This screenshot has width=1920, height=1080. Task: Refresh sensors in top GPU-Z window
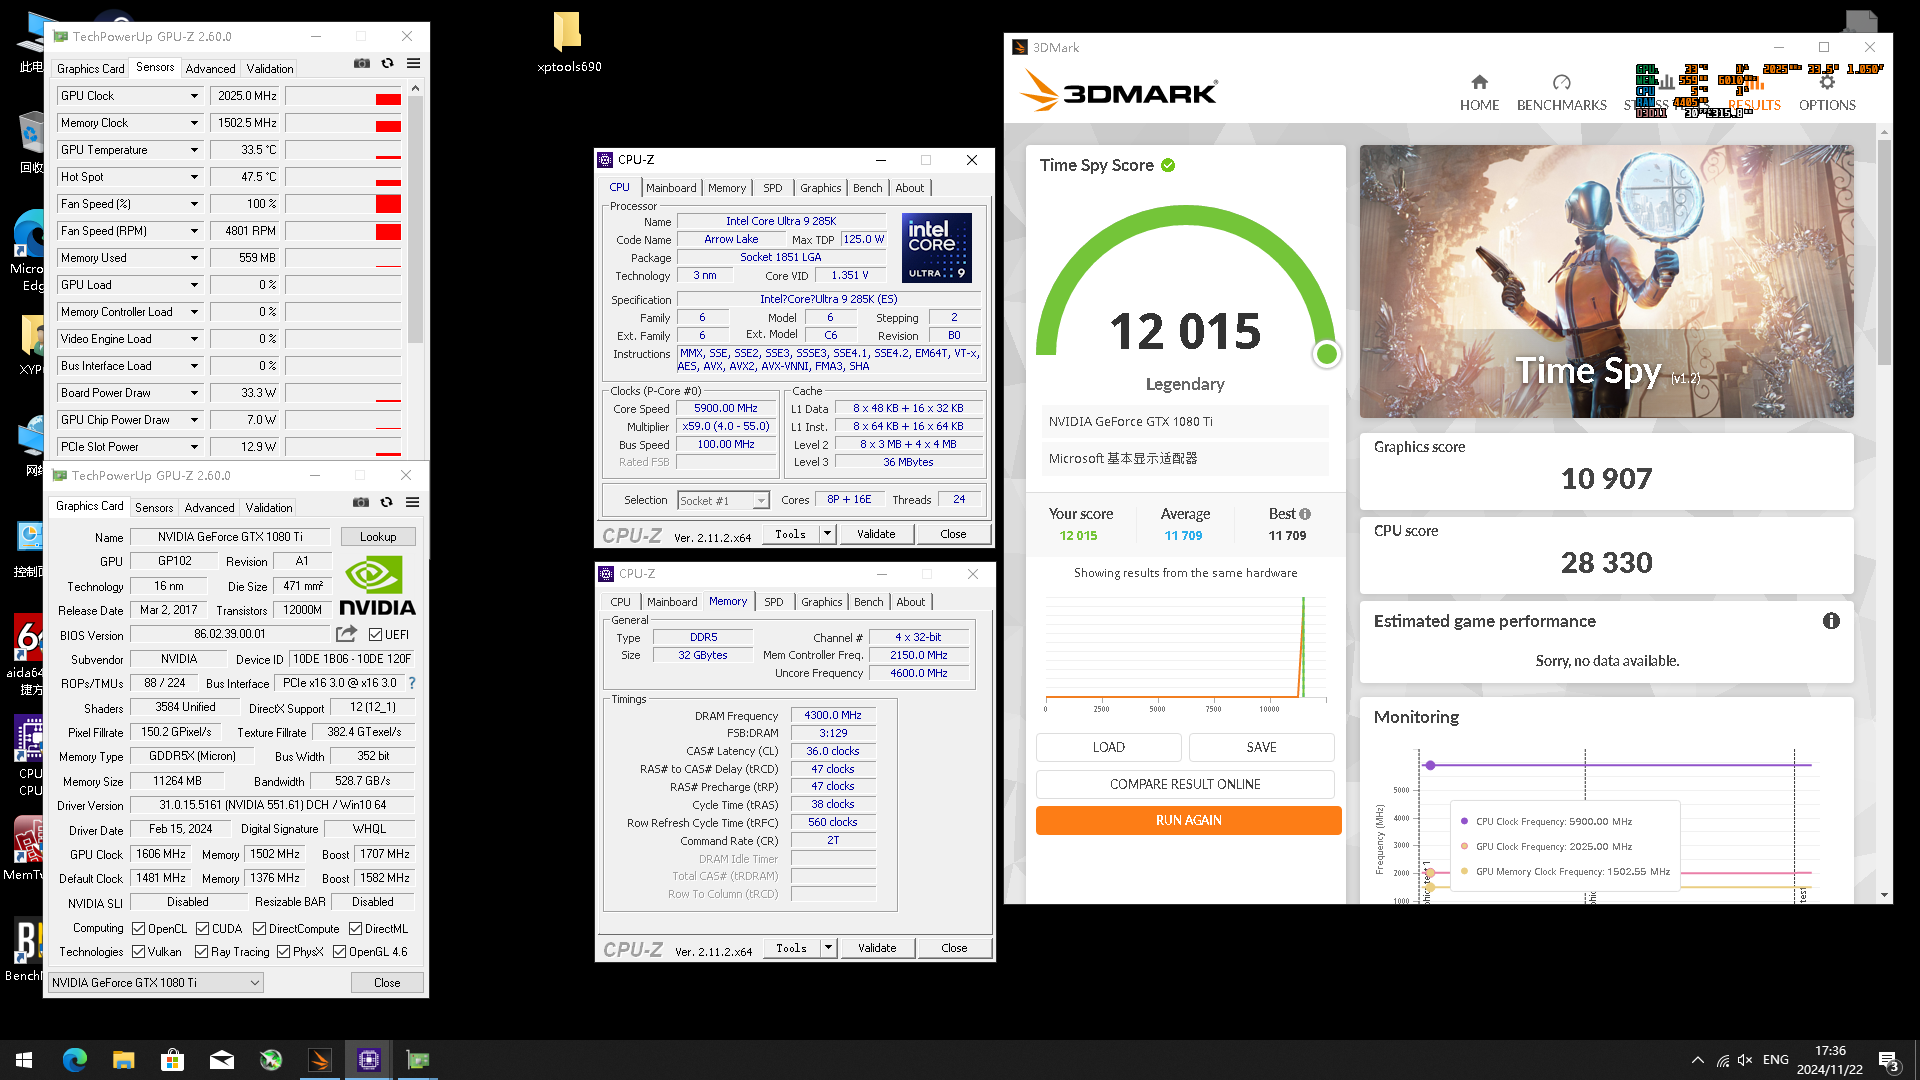(x=387, y=63)
